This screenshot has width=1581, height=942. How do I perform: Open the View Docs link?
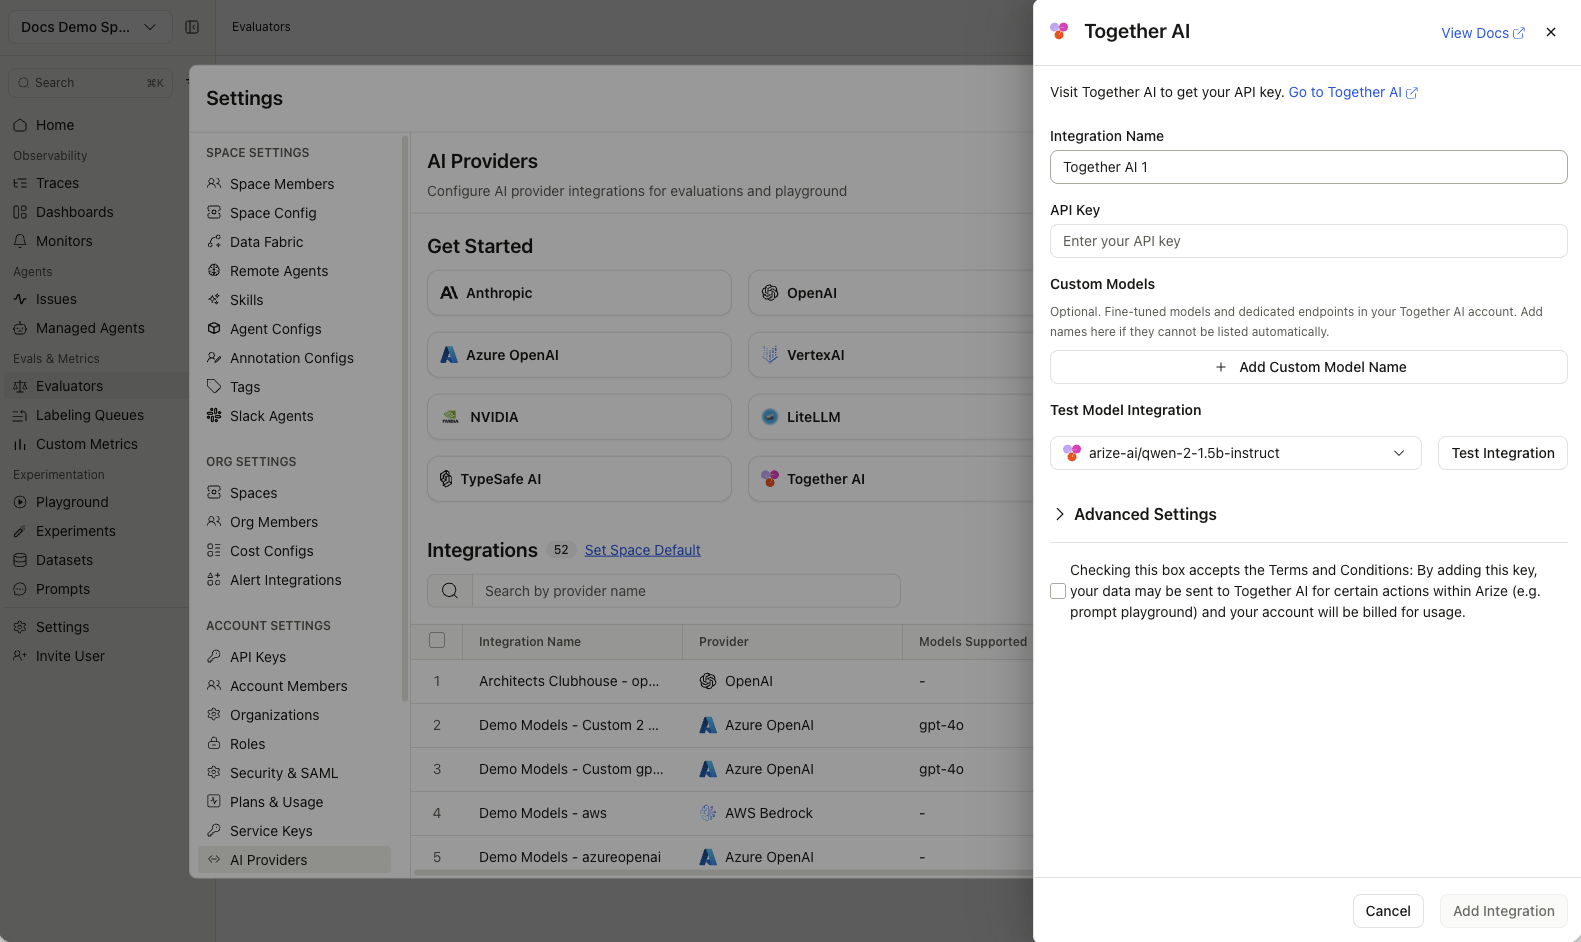click(1483, 33)
